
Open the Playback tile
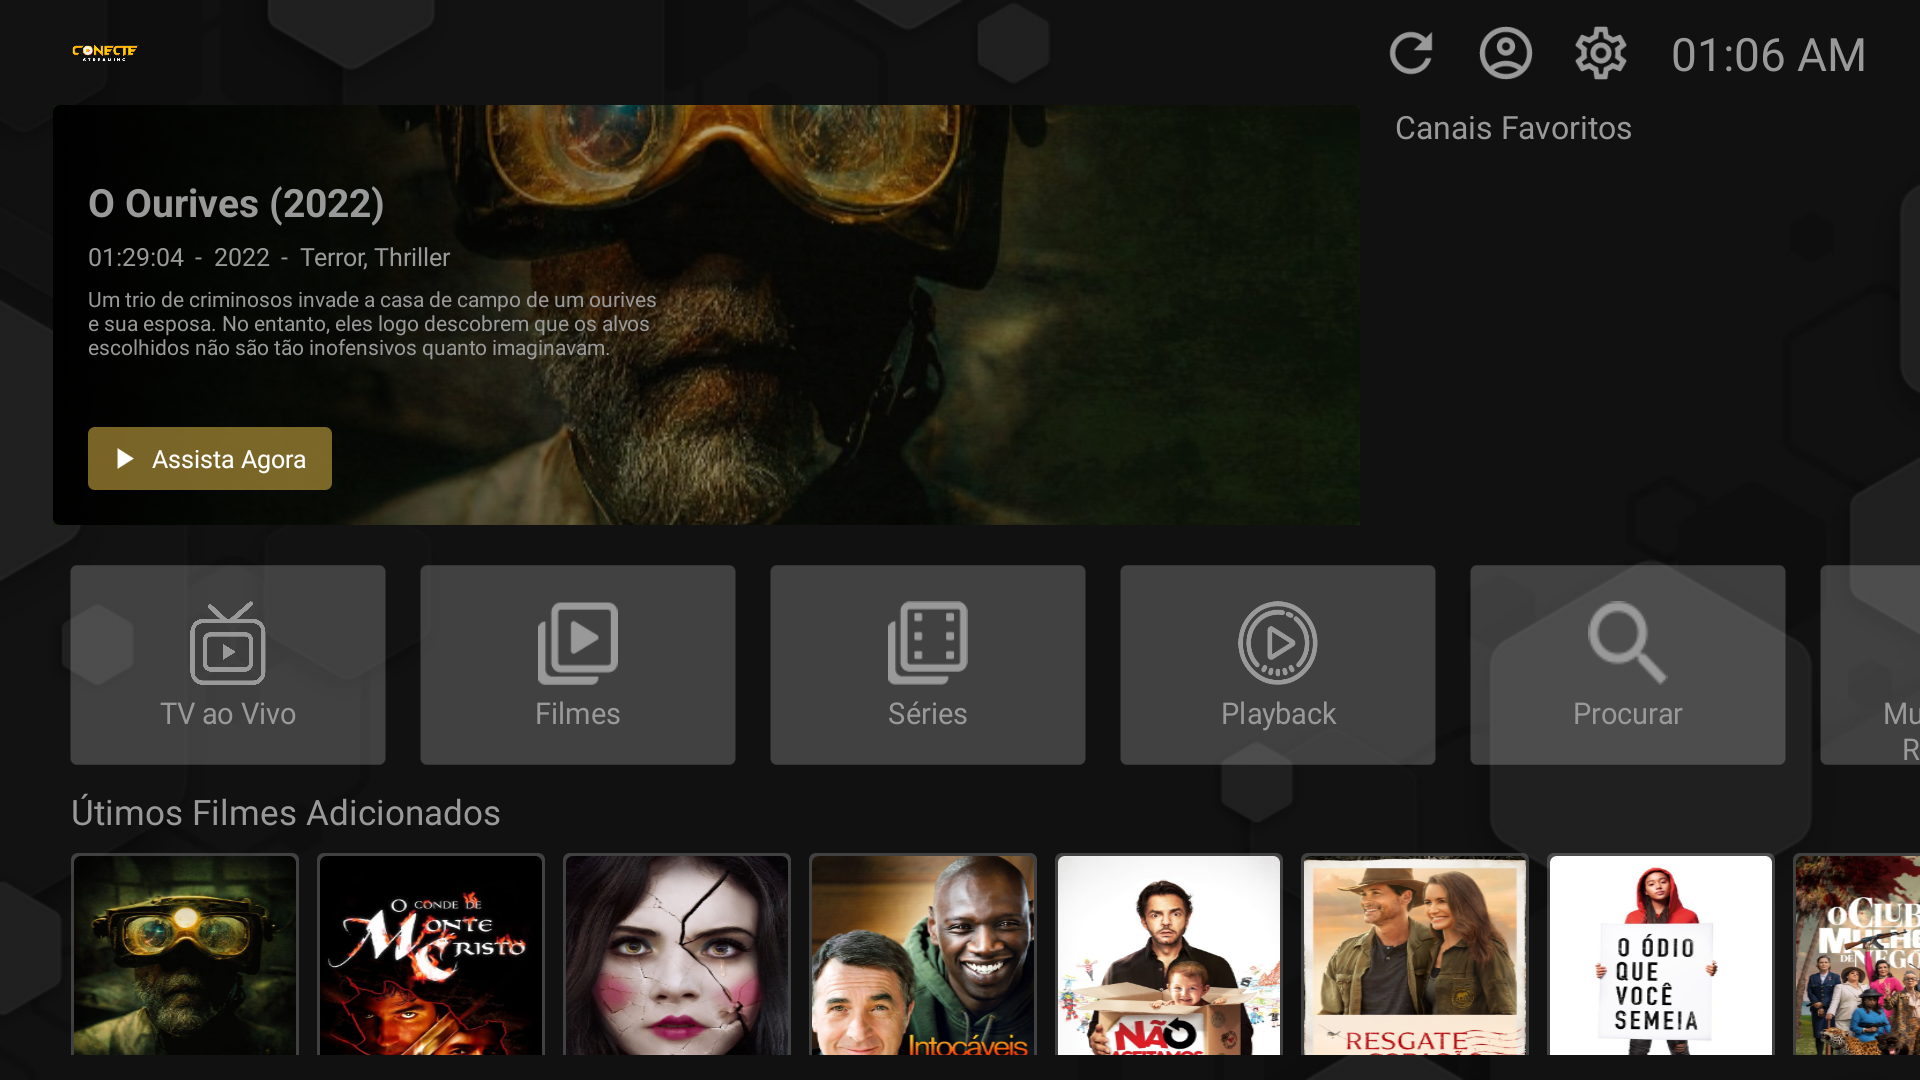tap(1278, 665)
